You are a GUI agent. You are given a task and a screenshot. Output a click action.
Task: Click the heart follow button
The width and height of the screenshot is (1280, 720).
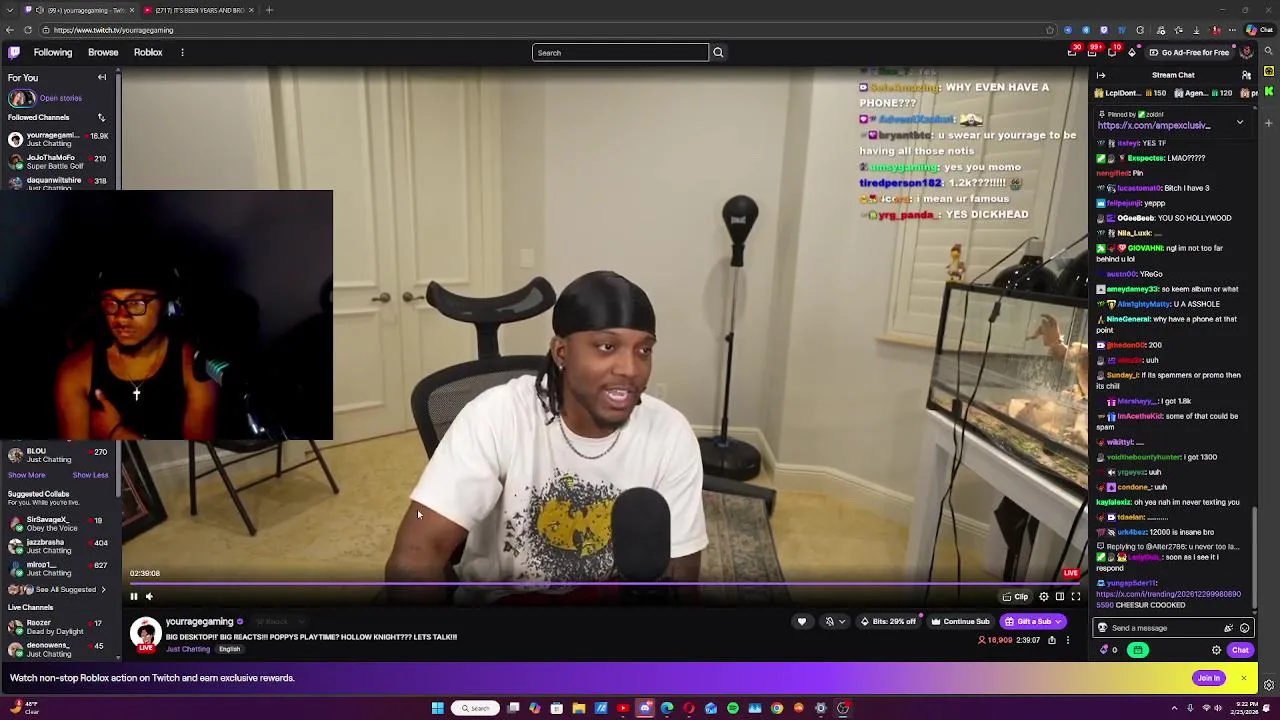click(x=801, y=622)
